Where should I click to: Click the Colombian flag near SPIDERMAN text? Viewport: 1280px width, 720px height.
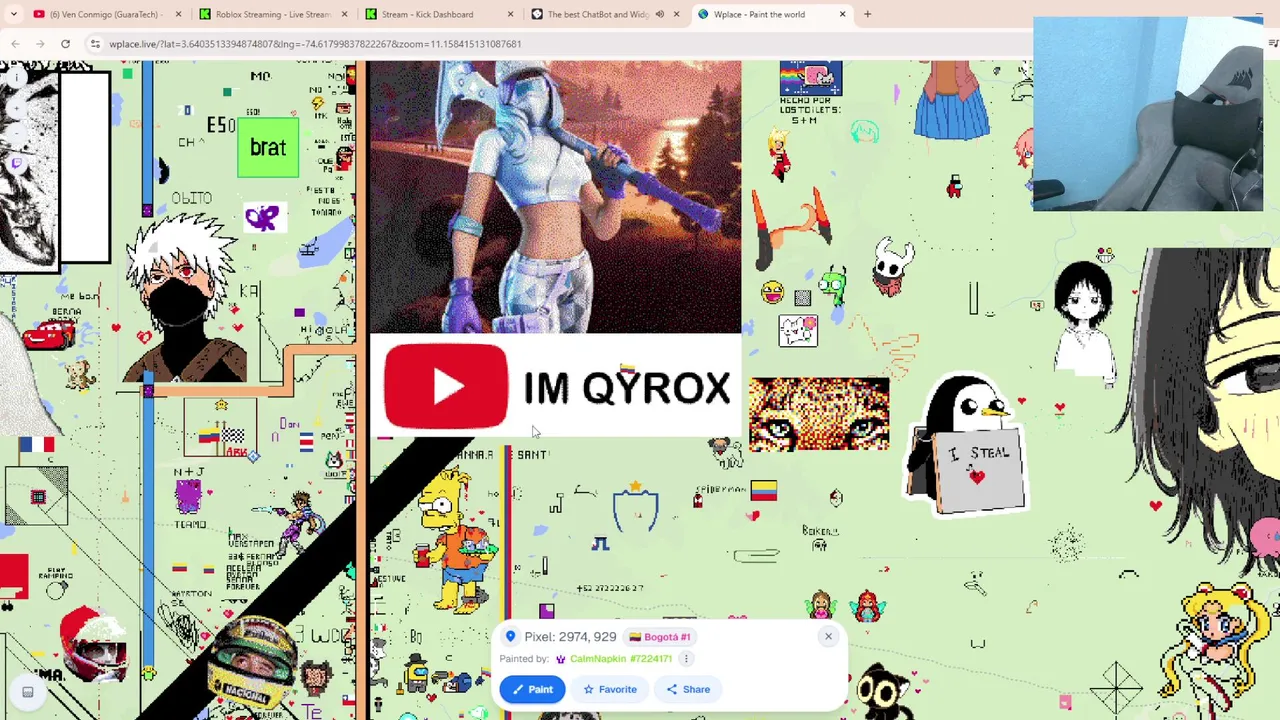763,490
